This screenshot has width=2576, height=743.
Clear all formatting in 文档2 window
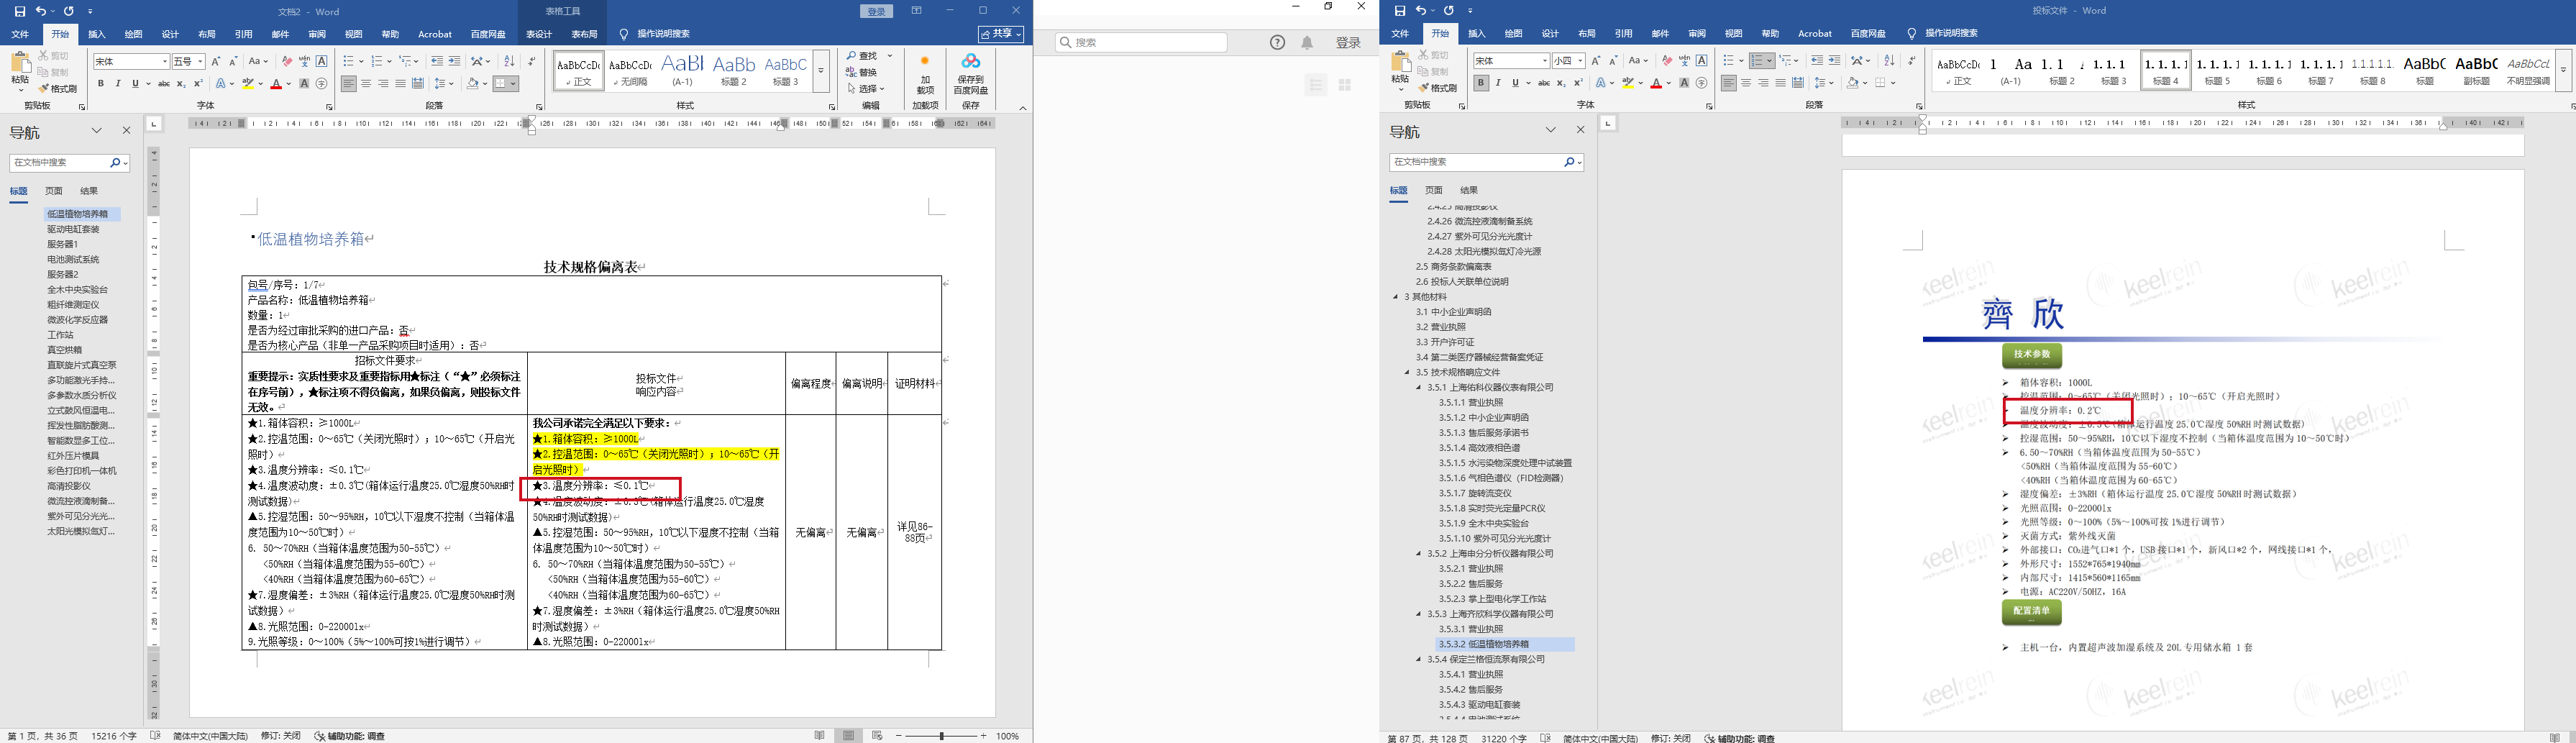pyautogui.click(x=288, y=62)
